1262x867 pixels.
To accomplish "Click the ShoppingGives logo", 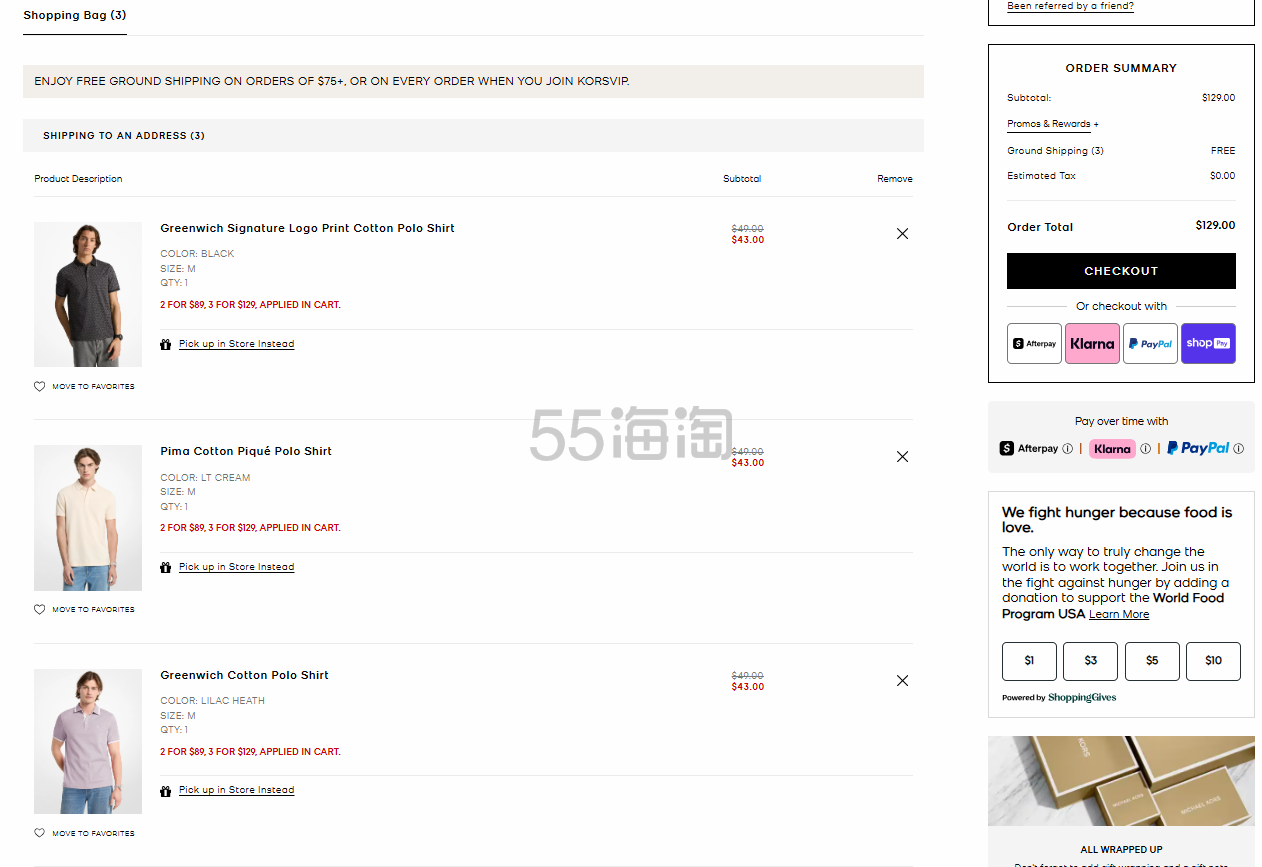I will (1082, 698).
